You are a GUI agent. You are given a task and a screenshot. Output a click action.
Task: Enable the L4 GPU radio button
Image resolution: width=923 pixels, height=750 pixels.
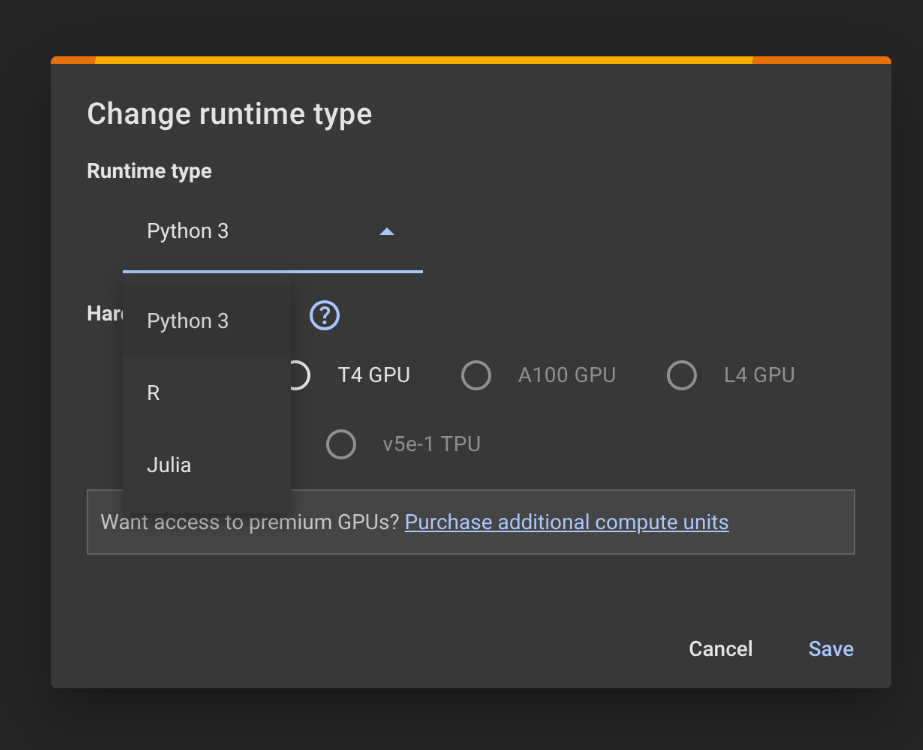(x=682, y=376)
